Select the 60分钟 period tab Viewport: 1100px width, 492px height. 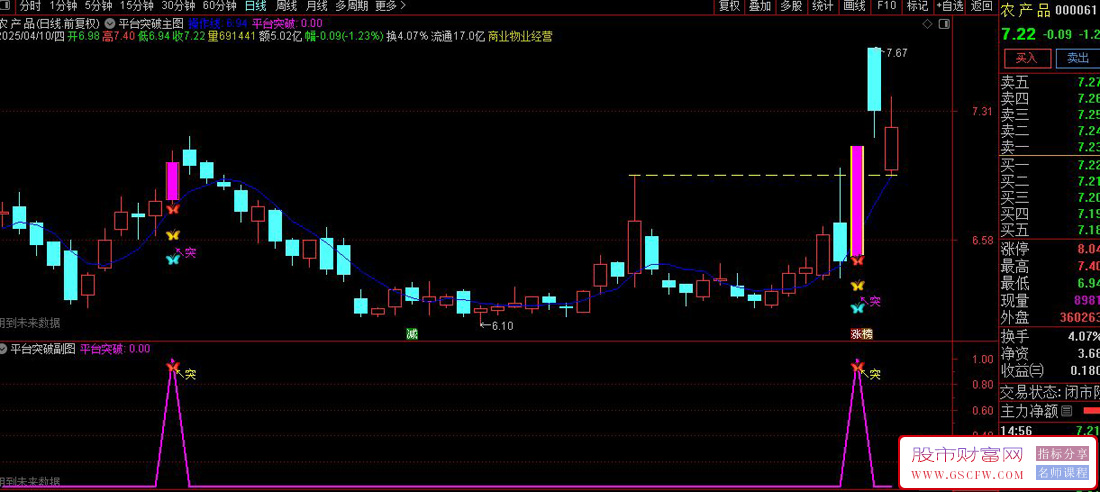click(219, 6)
